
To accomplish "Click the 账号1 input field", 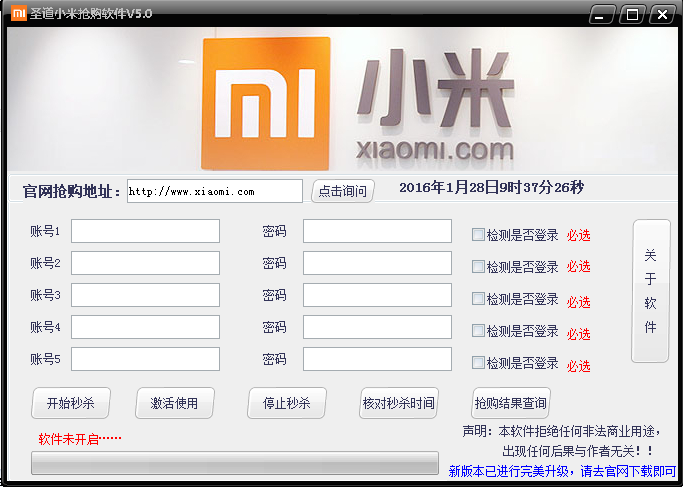I will (x=145, y=231).
